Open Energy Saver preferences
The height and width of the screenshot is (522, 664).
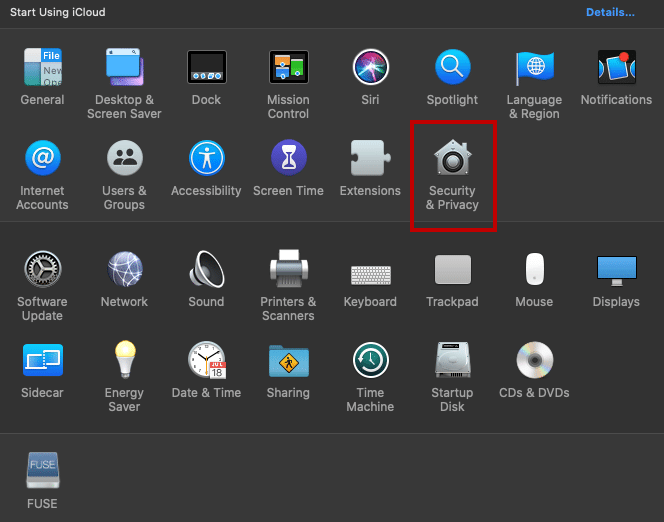(x=124, y=360)
